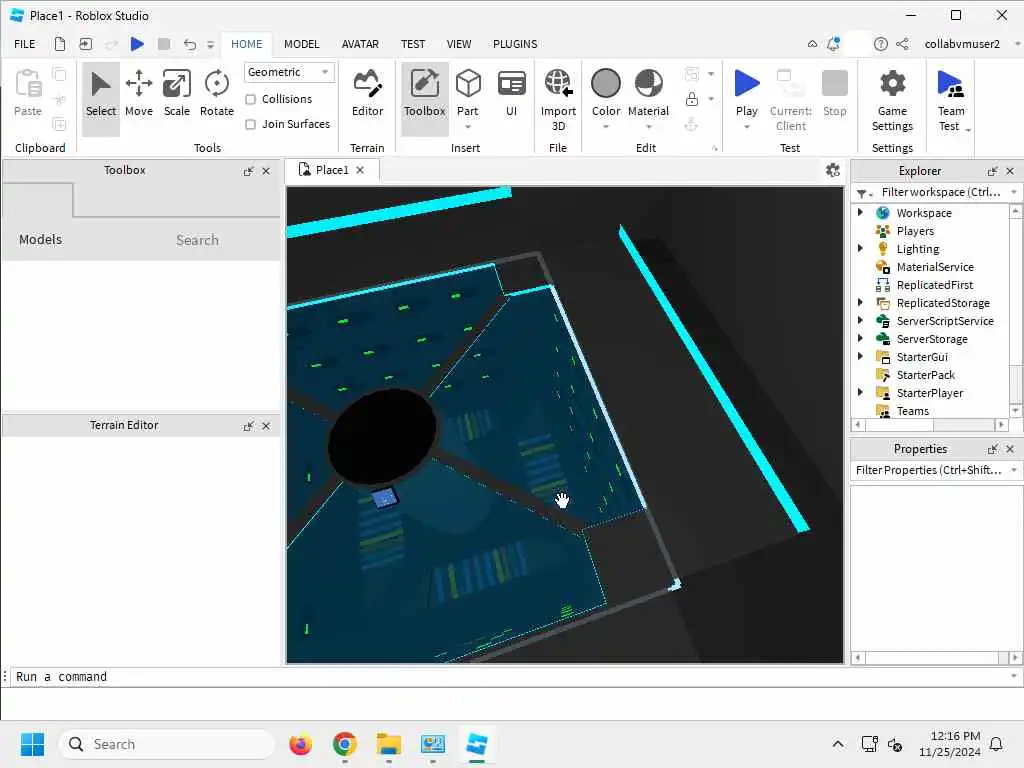This screenshot has height=768, width=1024.
Task: Insert a new Part
Action: tap(468, 93)
